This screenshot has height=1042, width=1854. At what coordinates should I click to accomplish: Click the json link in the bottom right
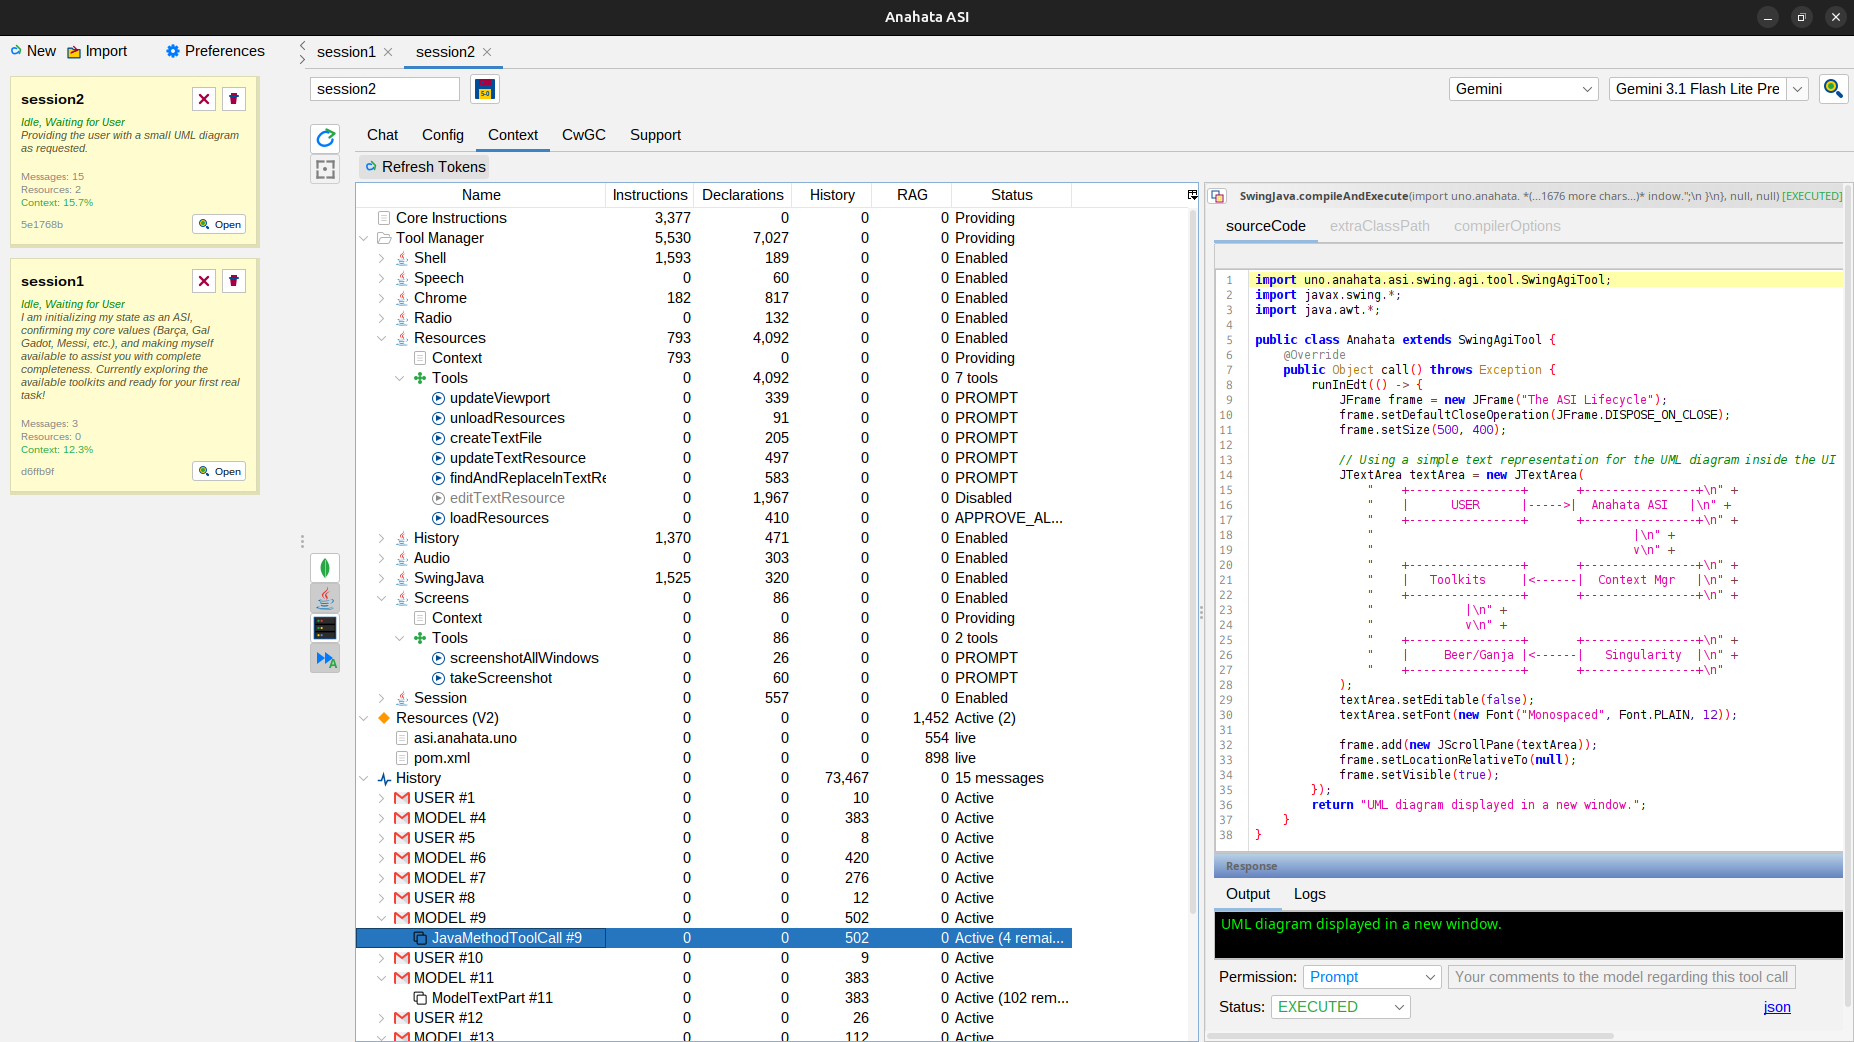coord(1777,1007)
